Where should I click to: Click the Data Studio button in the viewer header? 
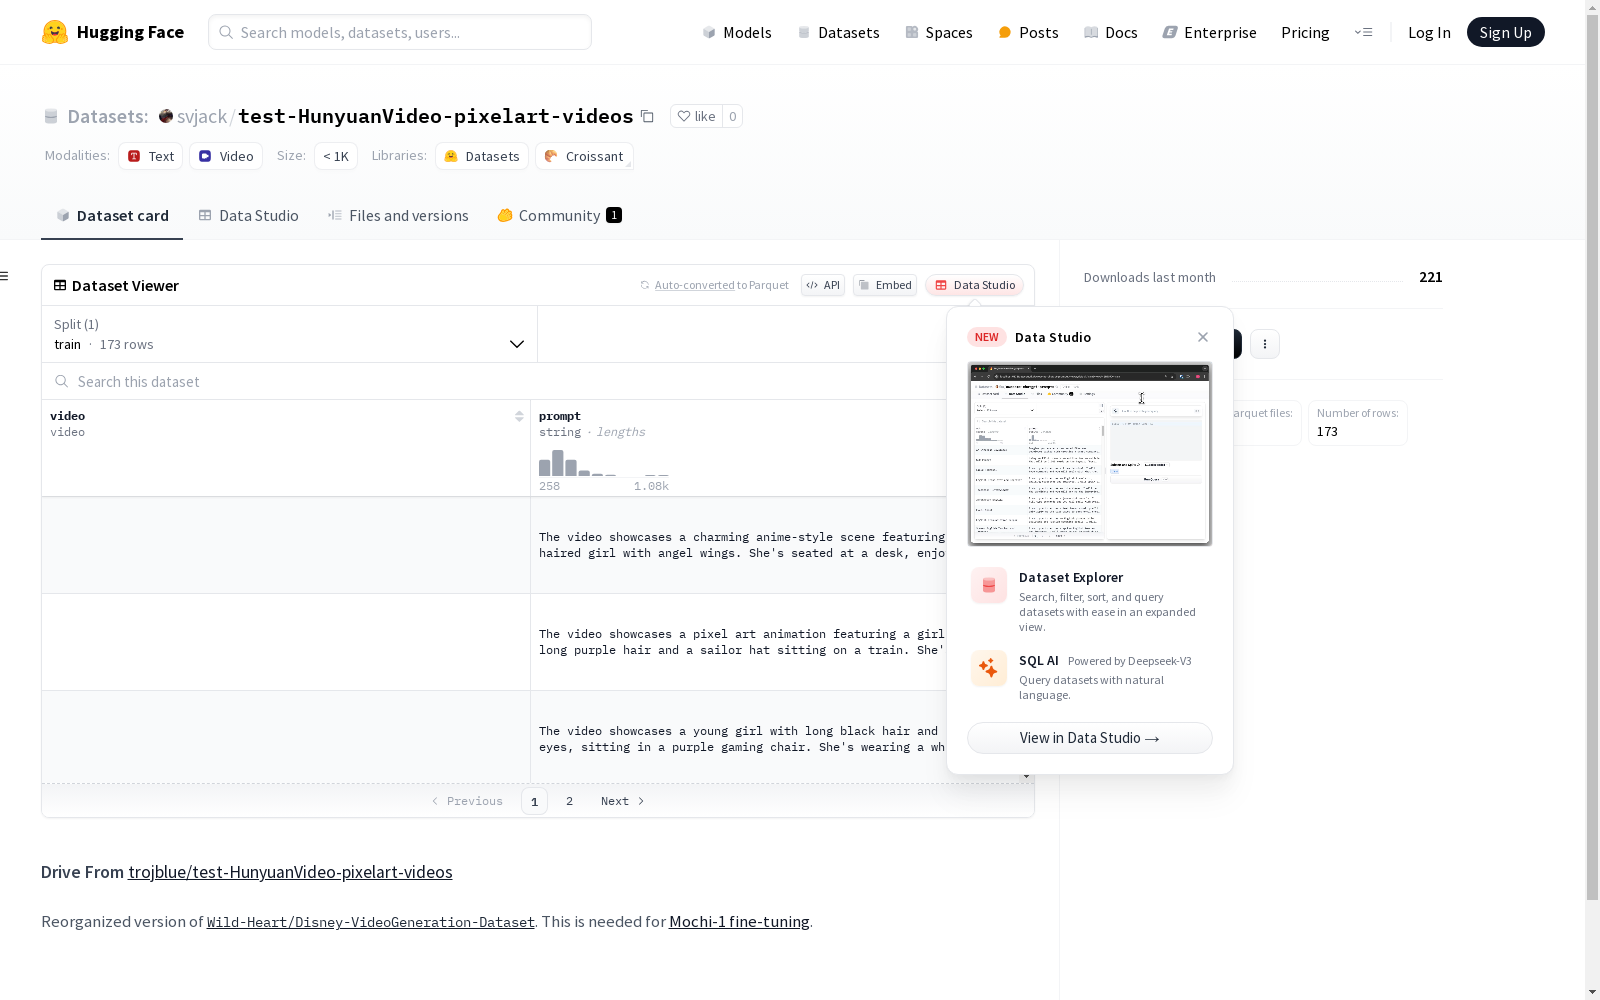[x=975, y=285]
